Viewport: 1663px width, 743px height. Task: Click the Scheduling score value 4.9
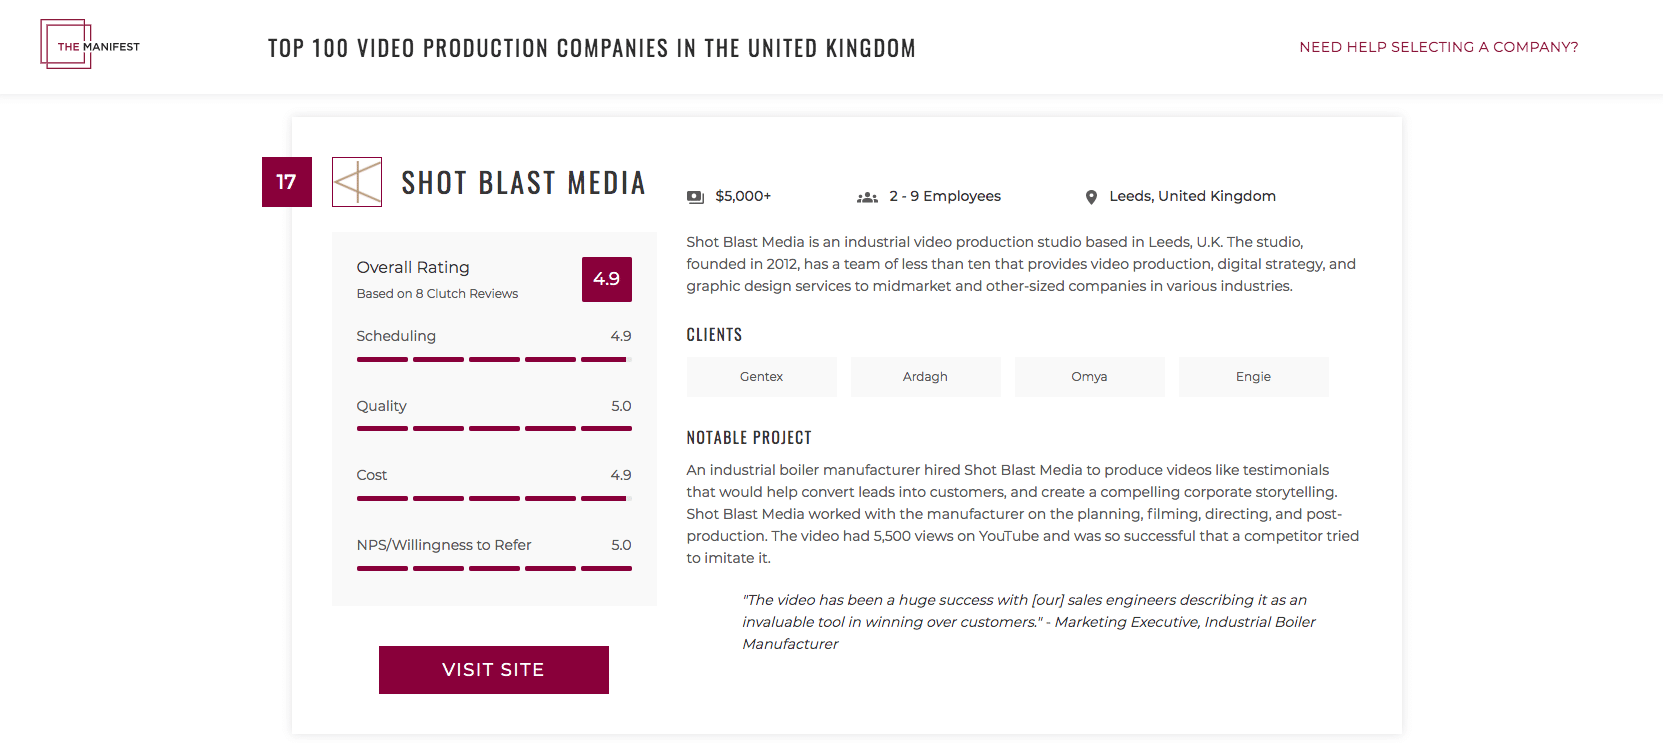(x=621, y=336)
